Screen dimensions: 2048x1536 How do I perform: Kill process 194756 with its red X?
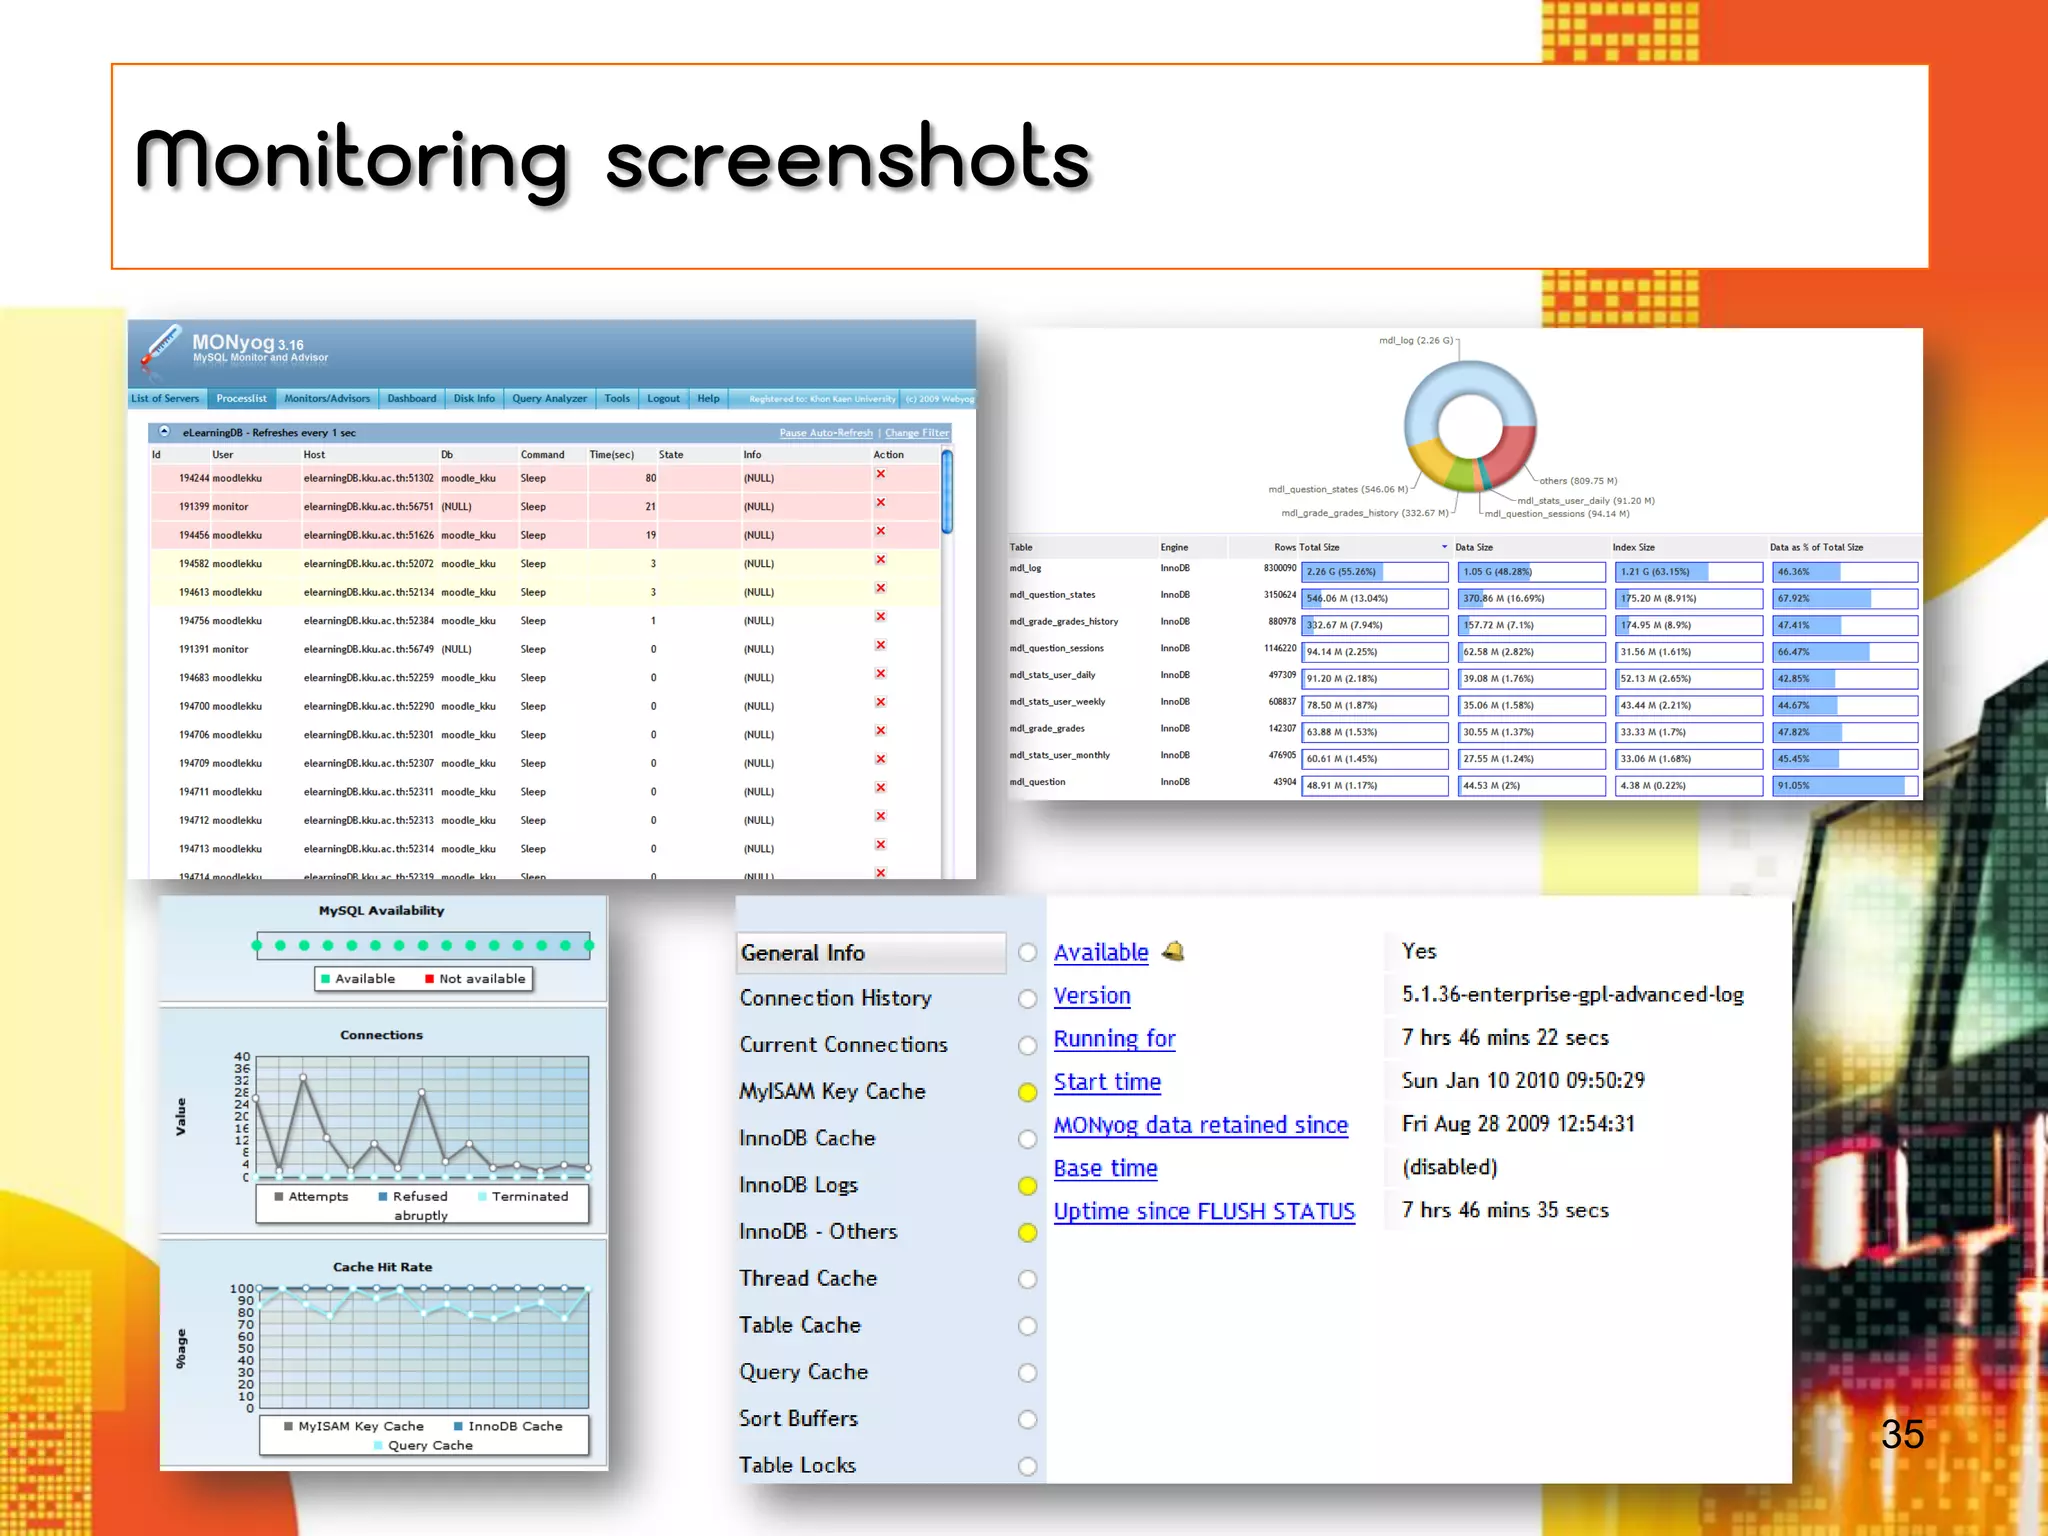880,617
